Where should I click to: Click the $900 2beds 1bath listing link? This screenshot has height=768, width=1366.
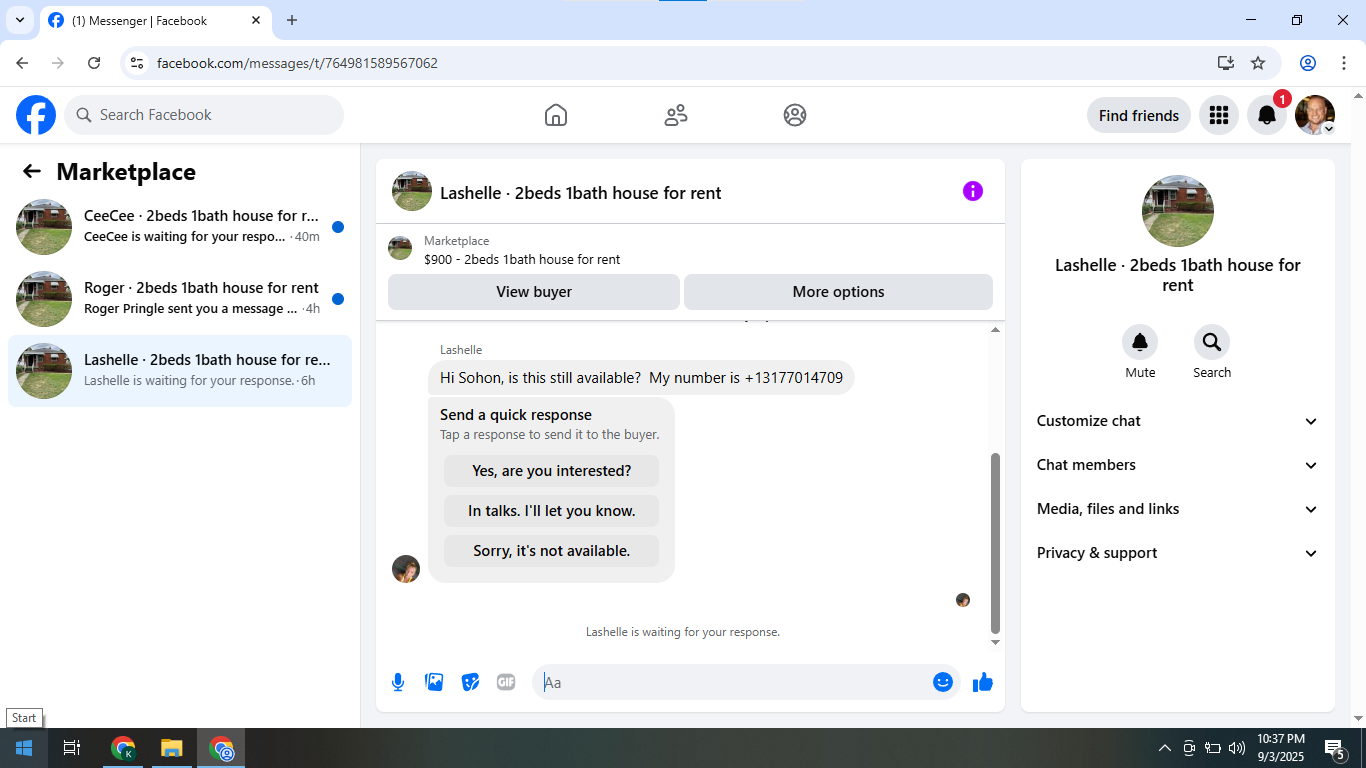(x=522, y=259)
